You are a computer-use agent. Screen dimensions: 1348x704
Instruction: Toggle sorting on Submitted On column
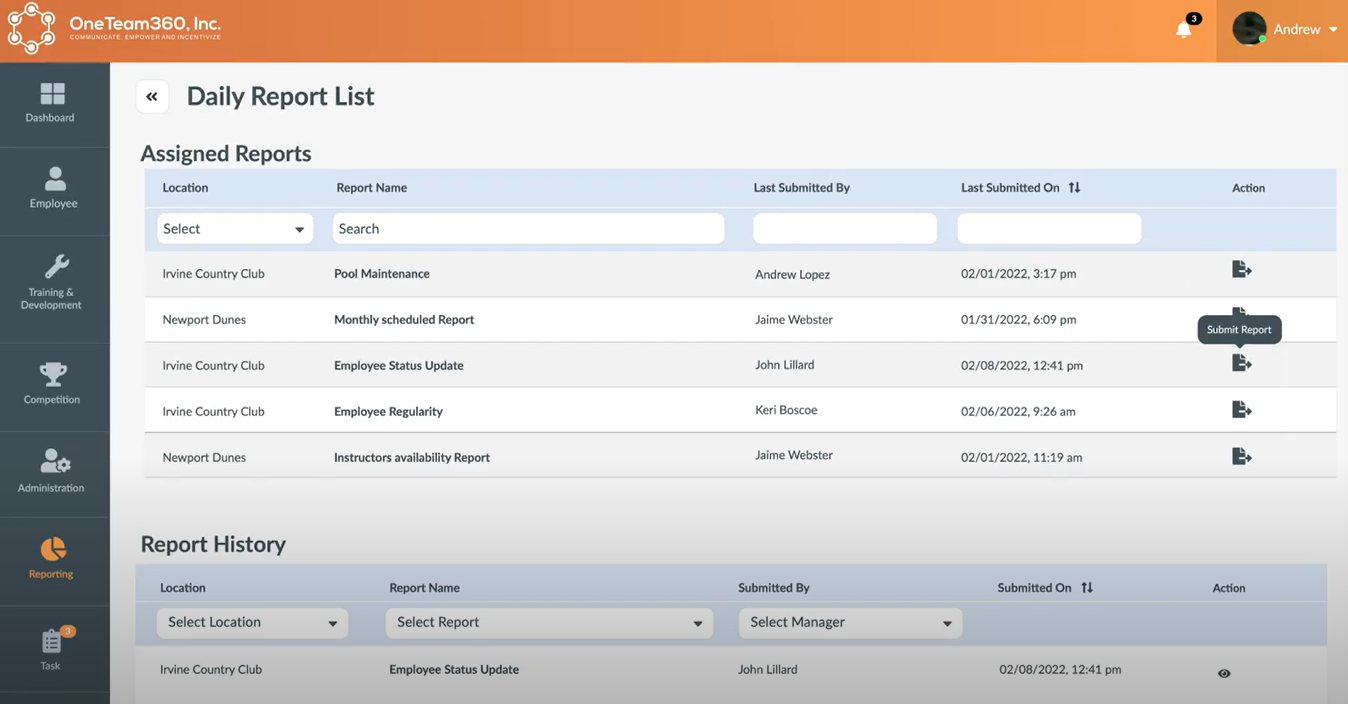1086,587
